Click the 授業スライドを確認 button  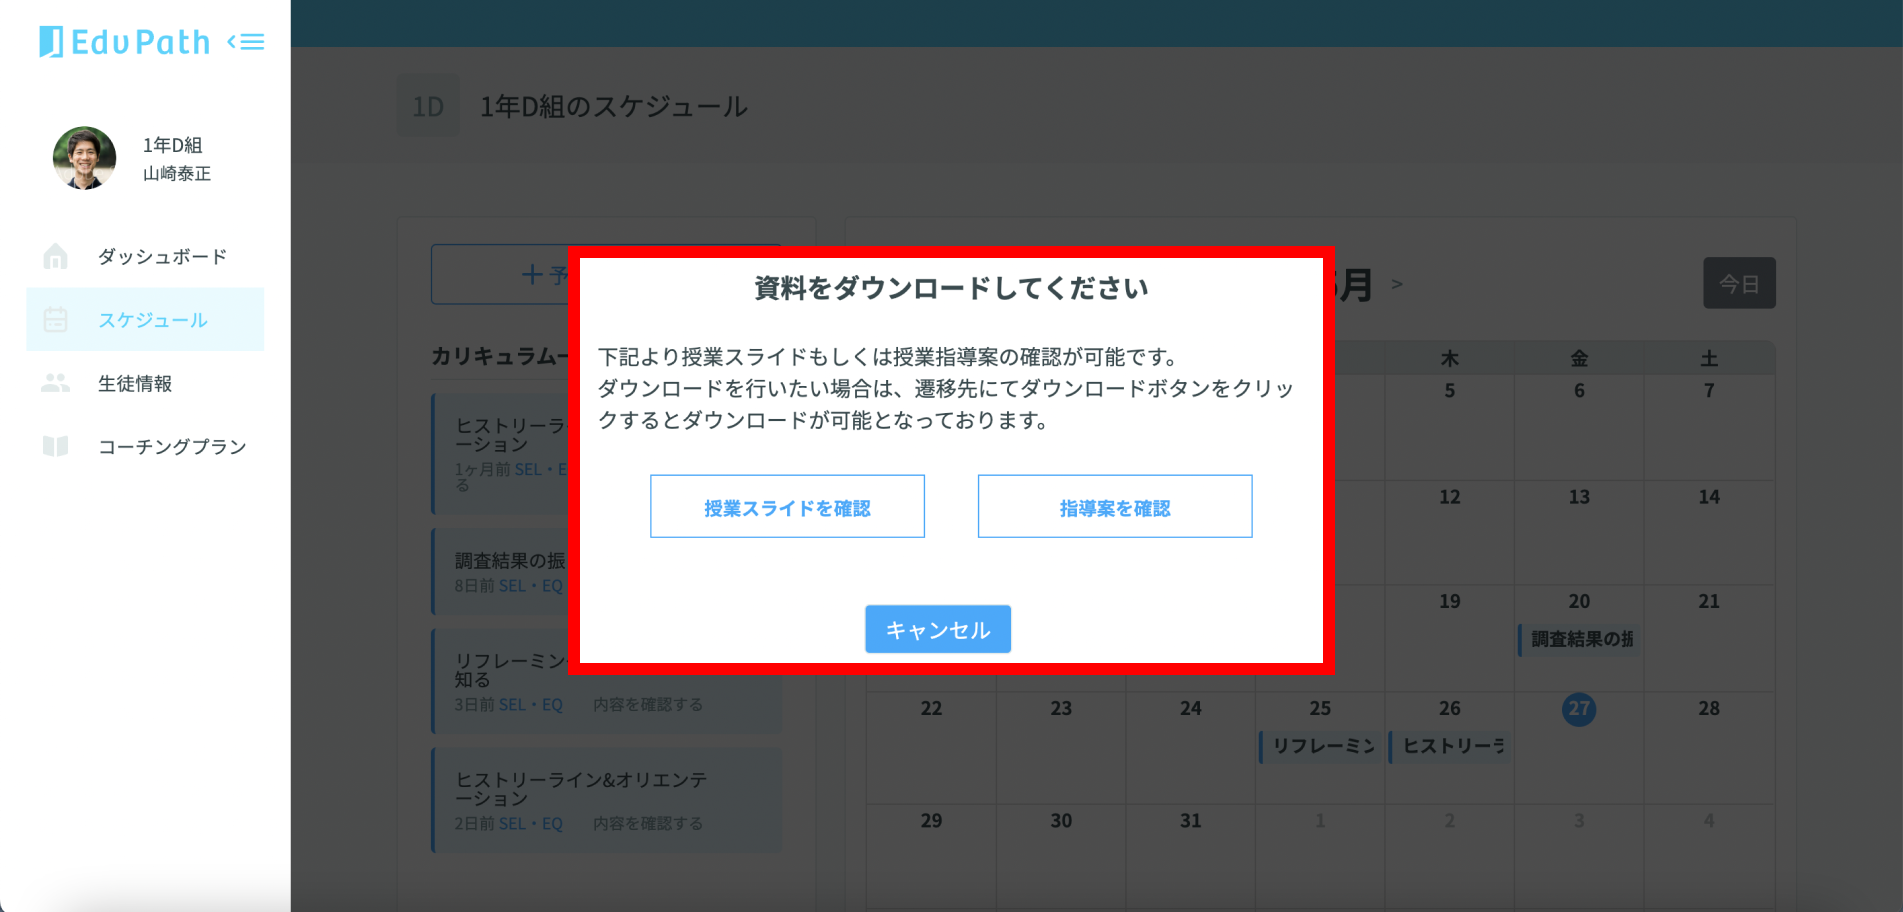click(x=787, y=507)
